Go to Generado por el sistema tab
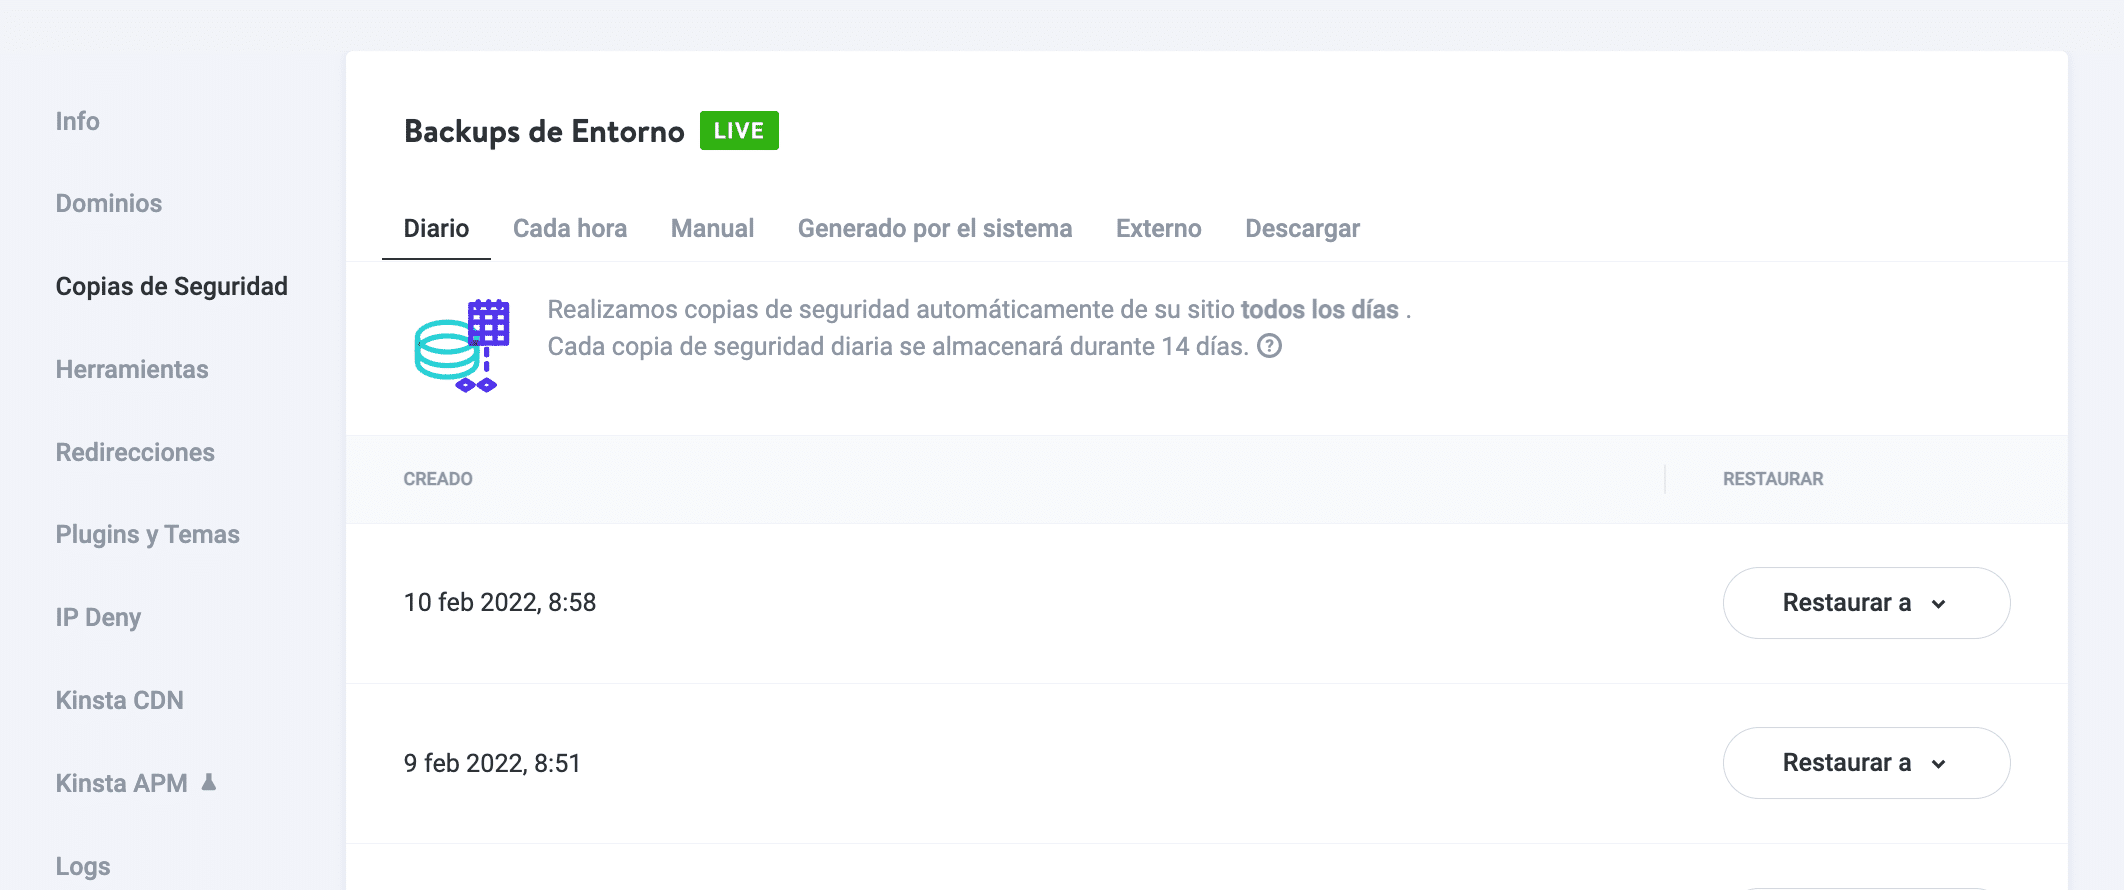 (x=934, y=229)
